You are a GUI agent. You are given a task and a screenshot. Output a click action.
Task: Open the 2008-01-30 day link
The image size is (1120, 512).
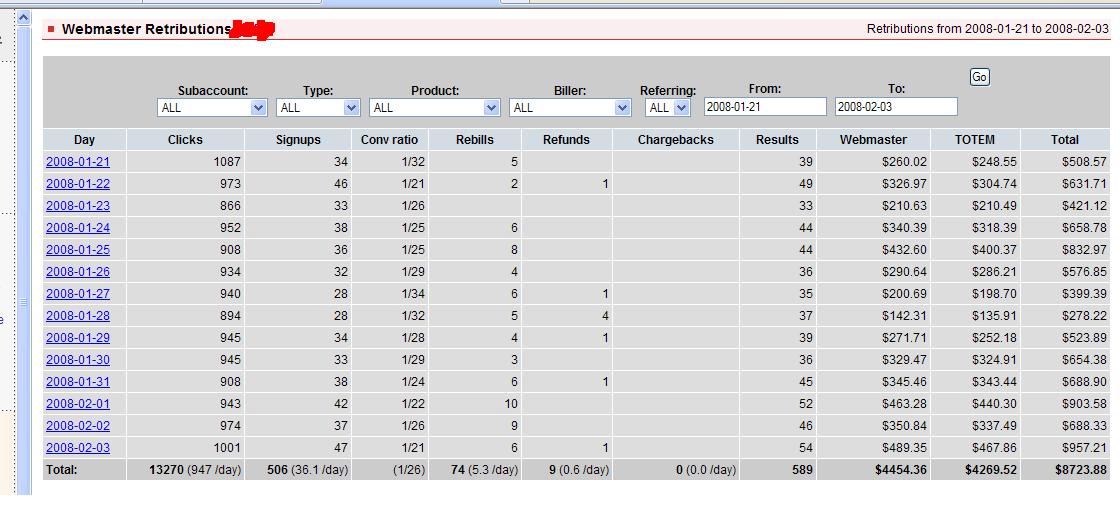click(78, 360)
